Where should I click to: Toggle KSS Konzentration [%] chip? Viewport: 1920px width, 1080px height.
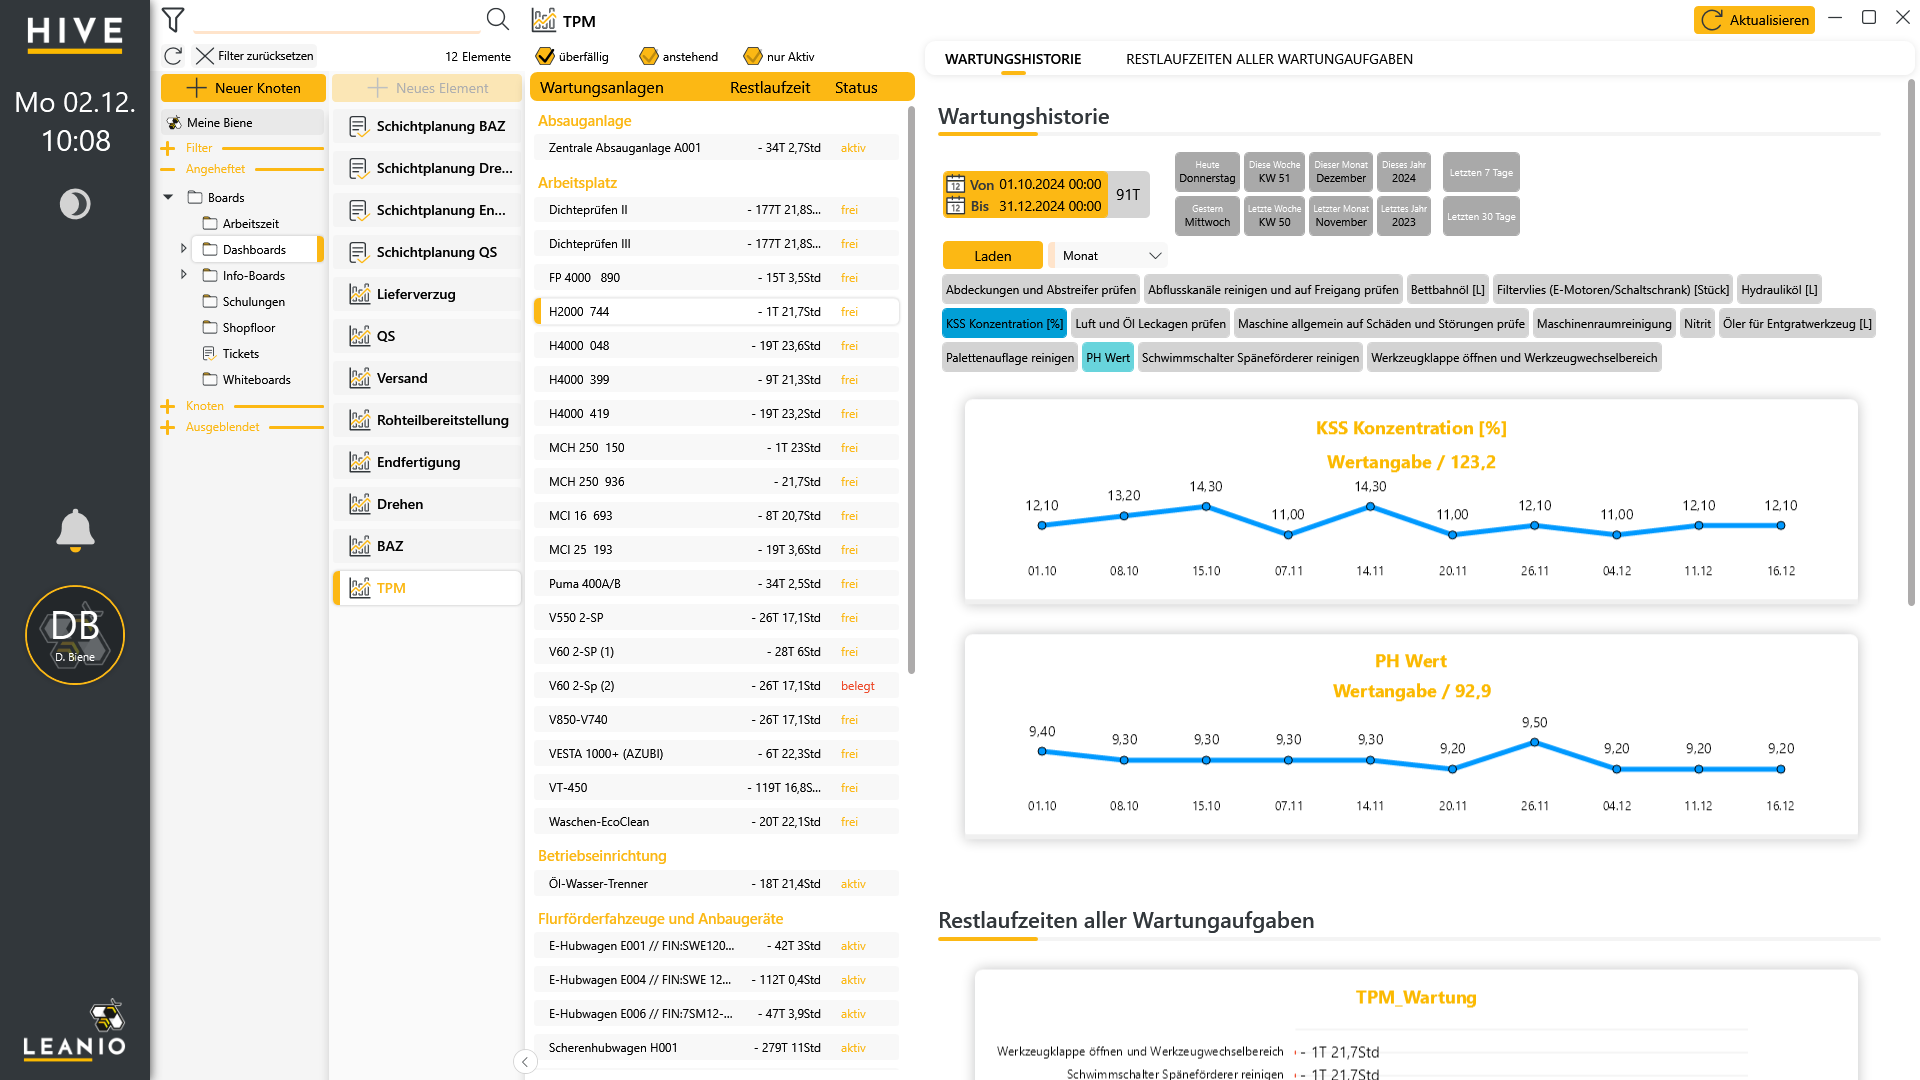(x=1004, y=324)
